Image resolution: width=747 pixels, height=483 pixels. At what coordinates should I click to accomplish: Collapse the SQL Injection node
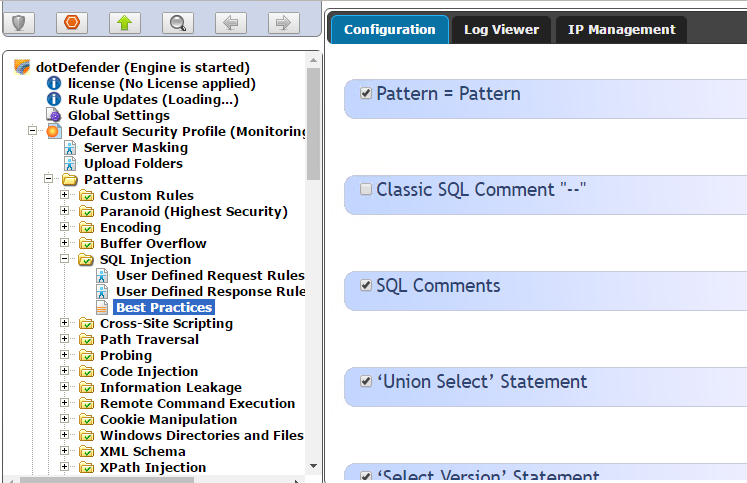point(64,259)
